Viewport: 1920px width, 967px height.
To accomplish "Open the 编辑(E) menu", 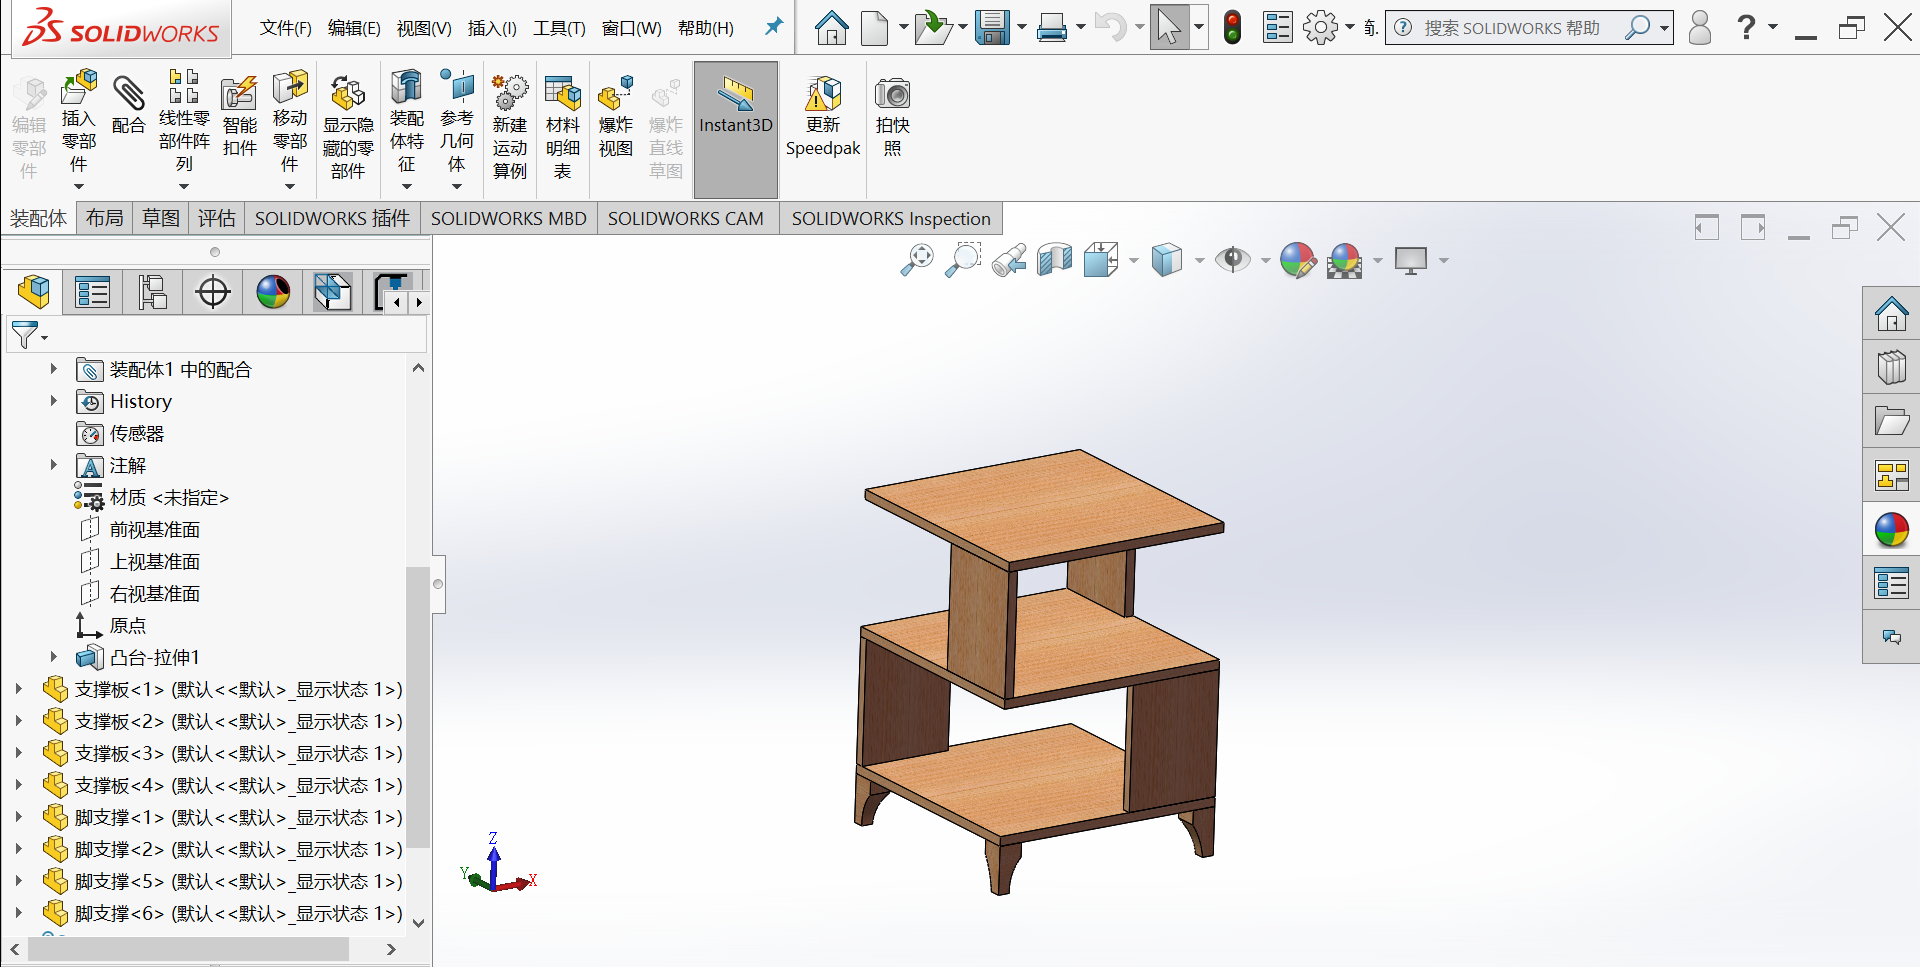I will click(x=354, y=28).
